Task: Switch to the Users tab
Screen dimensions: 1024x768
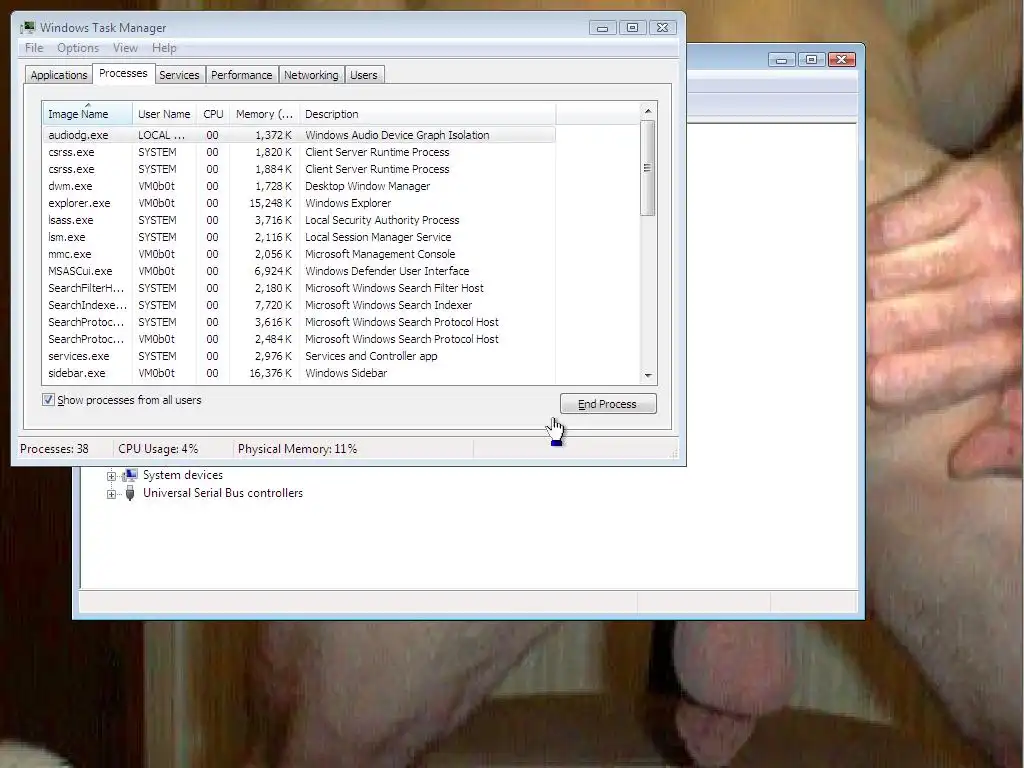Action: pyautogui.click(x=364, y=75)
